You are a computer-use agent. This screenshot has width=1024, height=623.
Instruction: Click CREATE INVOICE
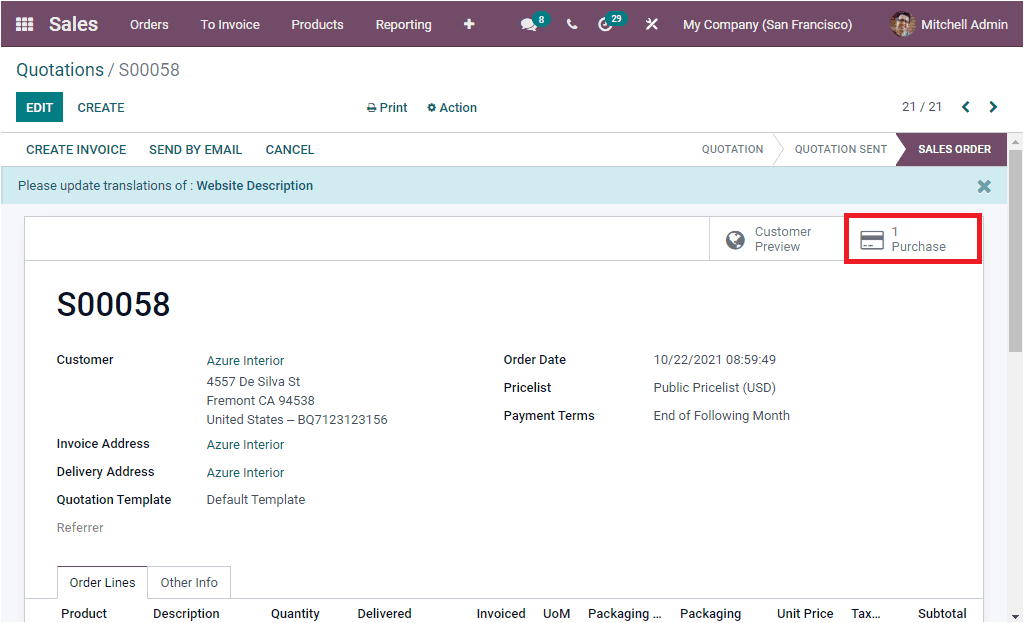75,149
